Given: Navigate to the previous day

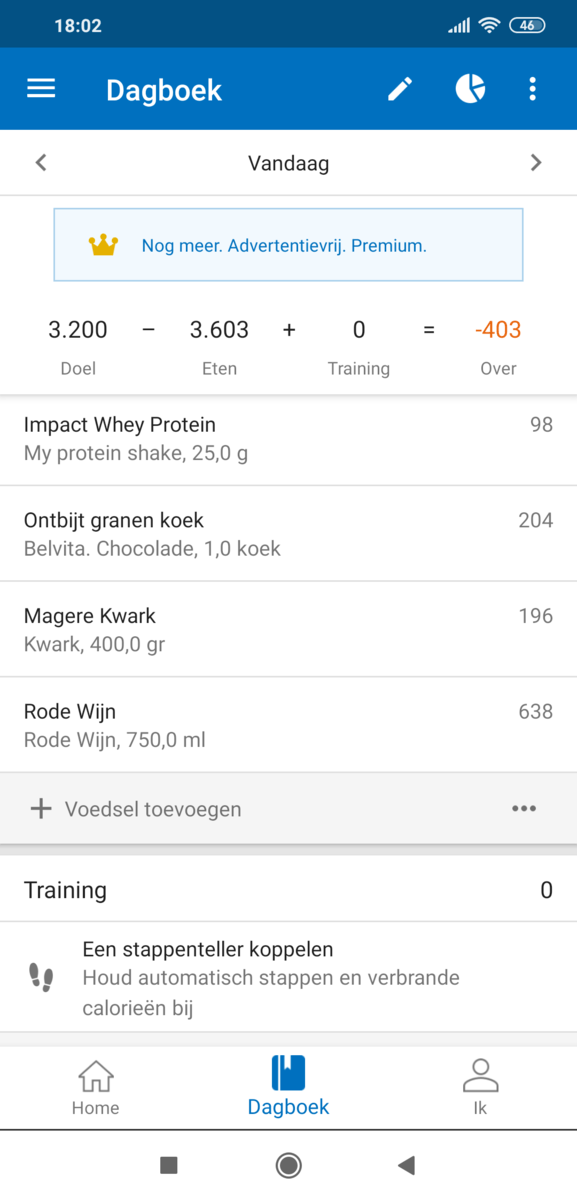Looking at the screenshot, I should point(40,162).
